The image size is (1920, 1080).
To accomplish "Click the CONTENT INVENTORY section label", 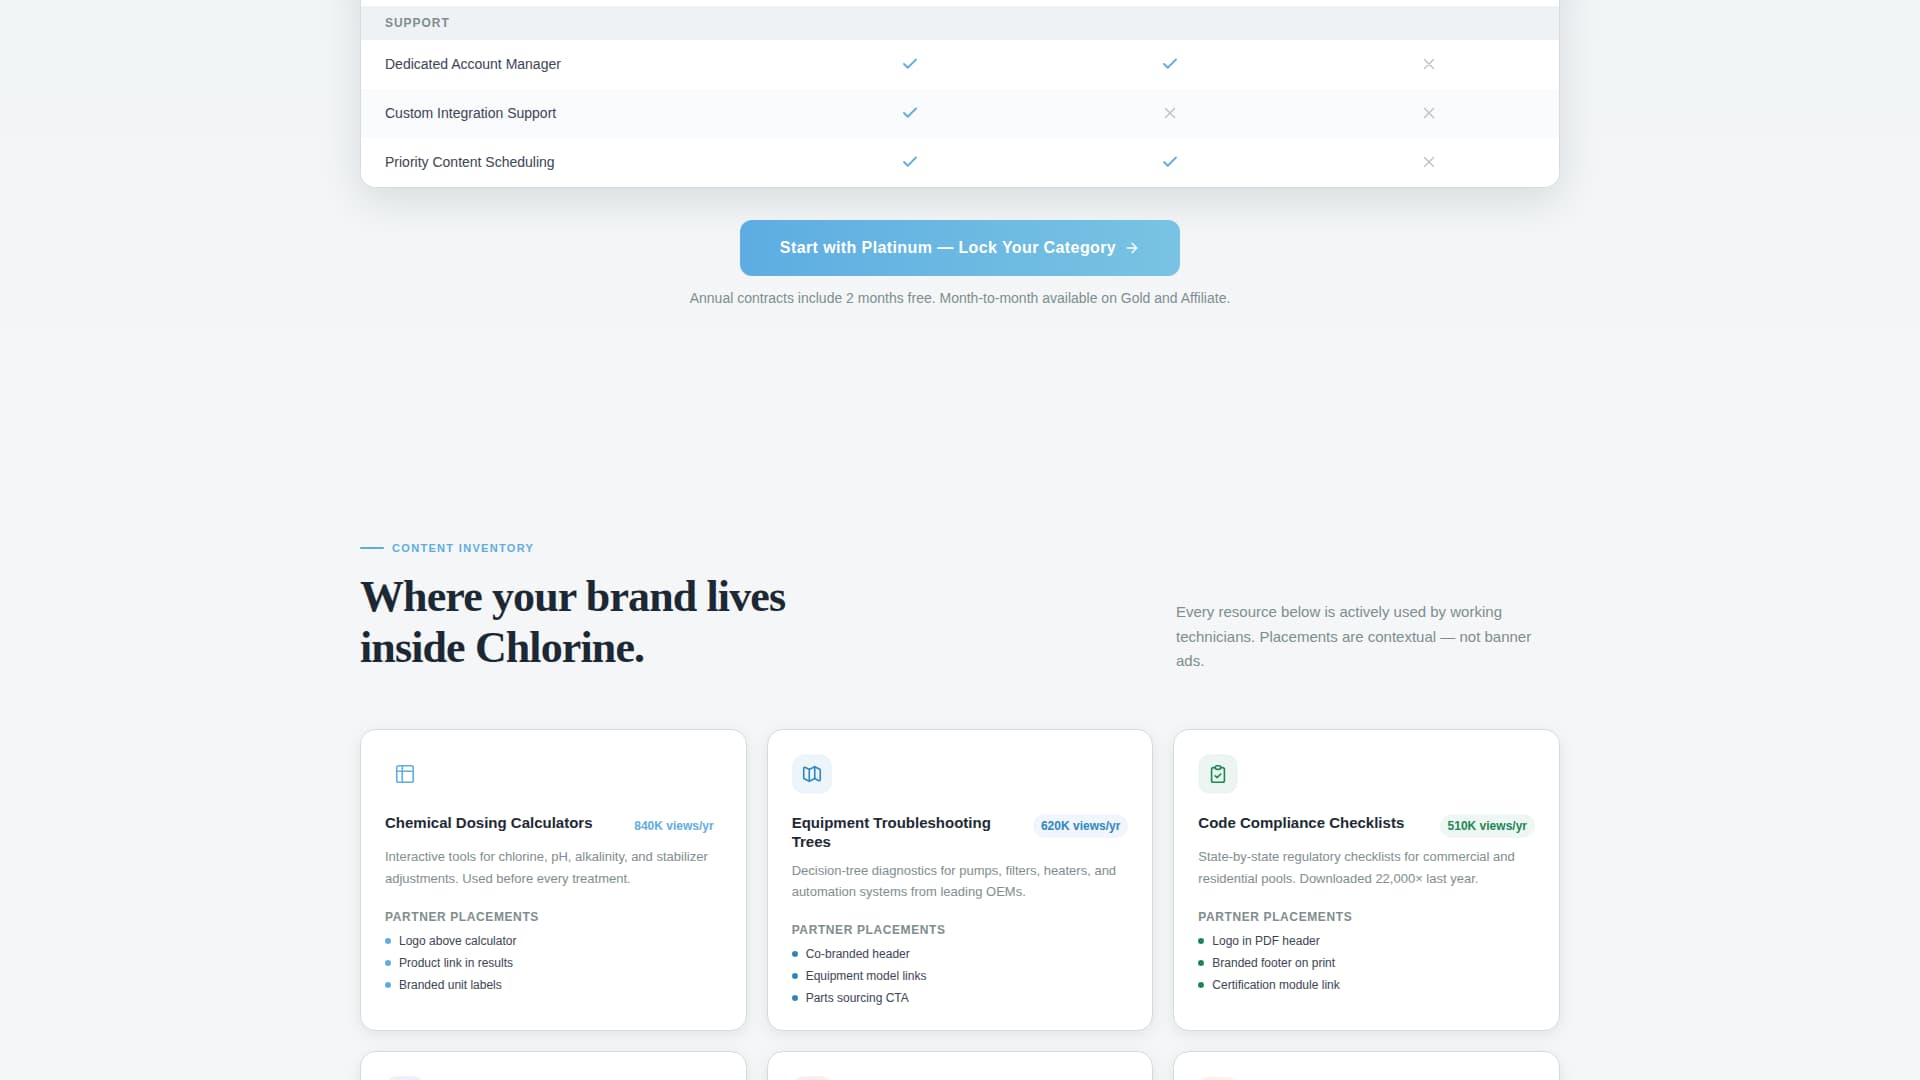I will coord(462,548).
